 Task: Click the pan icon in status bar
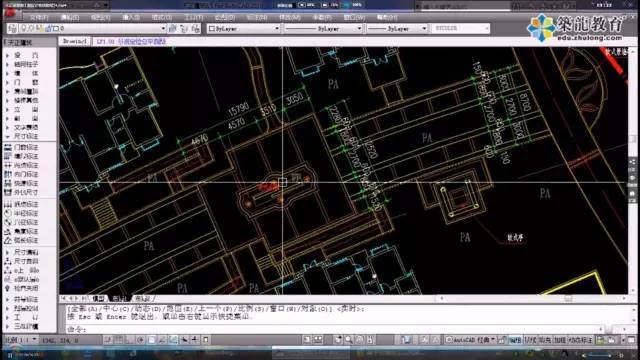[x=338, y=340]
